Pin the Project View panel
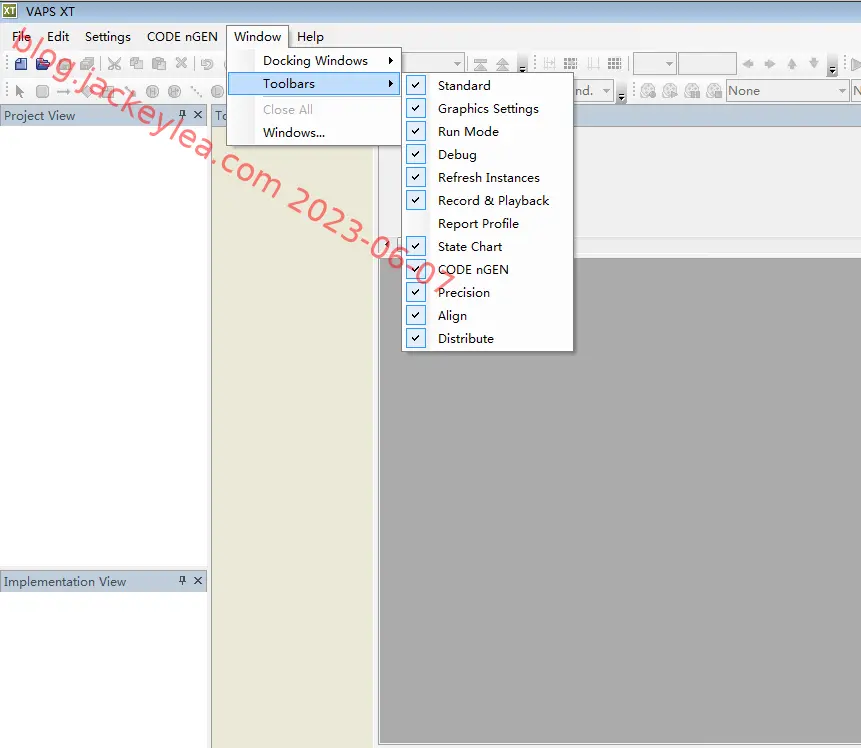Screen dimensions: 861x748 (182, 115)
